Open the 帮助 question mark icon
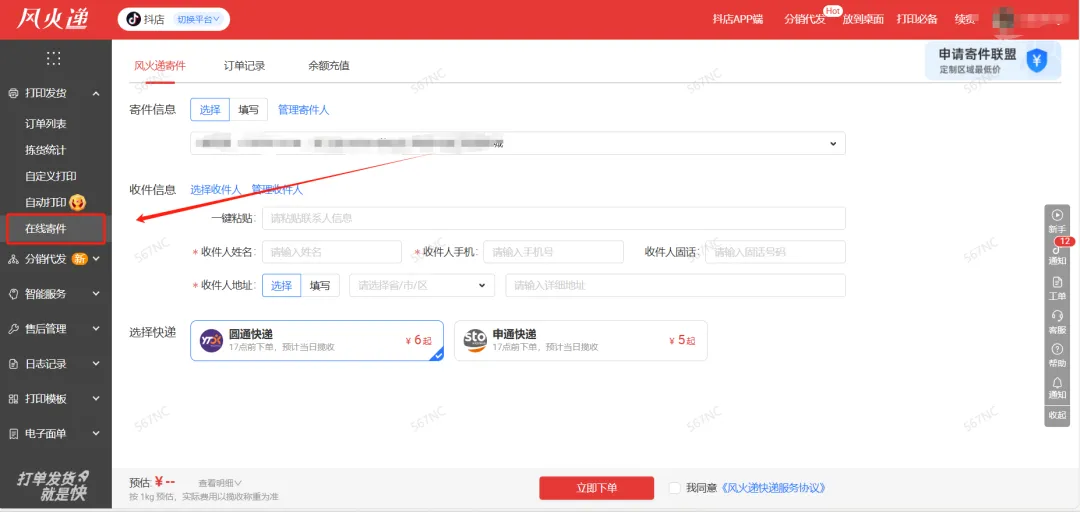The height and width of the screenshot is (512, 1080). click(x=1057, y=350)
